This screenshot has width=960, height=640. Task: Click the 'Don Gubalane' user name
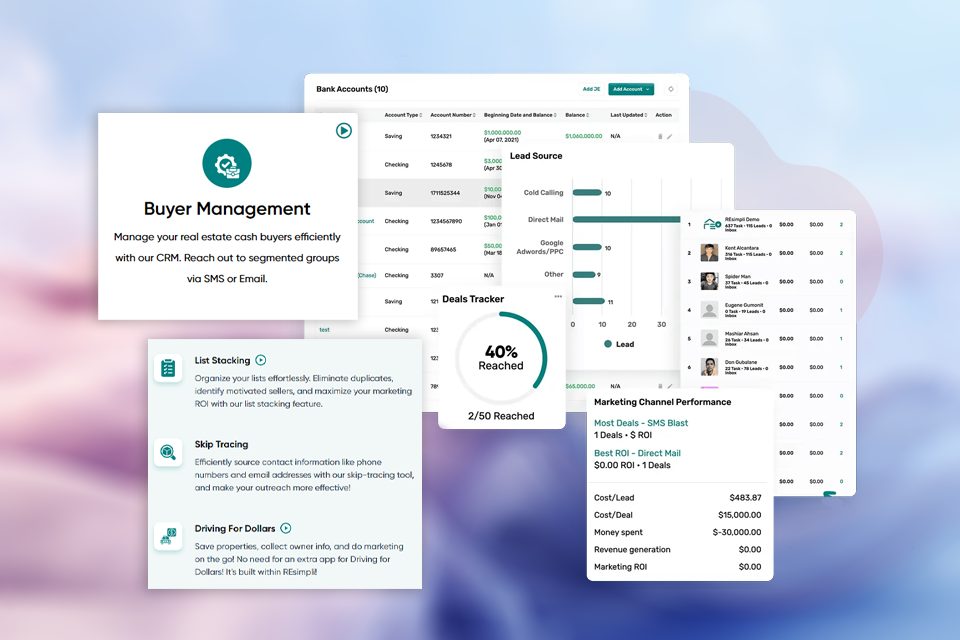741,362
